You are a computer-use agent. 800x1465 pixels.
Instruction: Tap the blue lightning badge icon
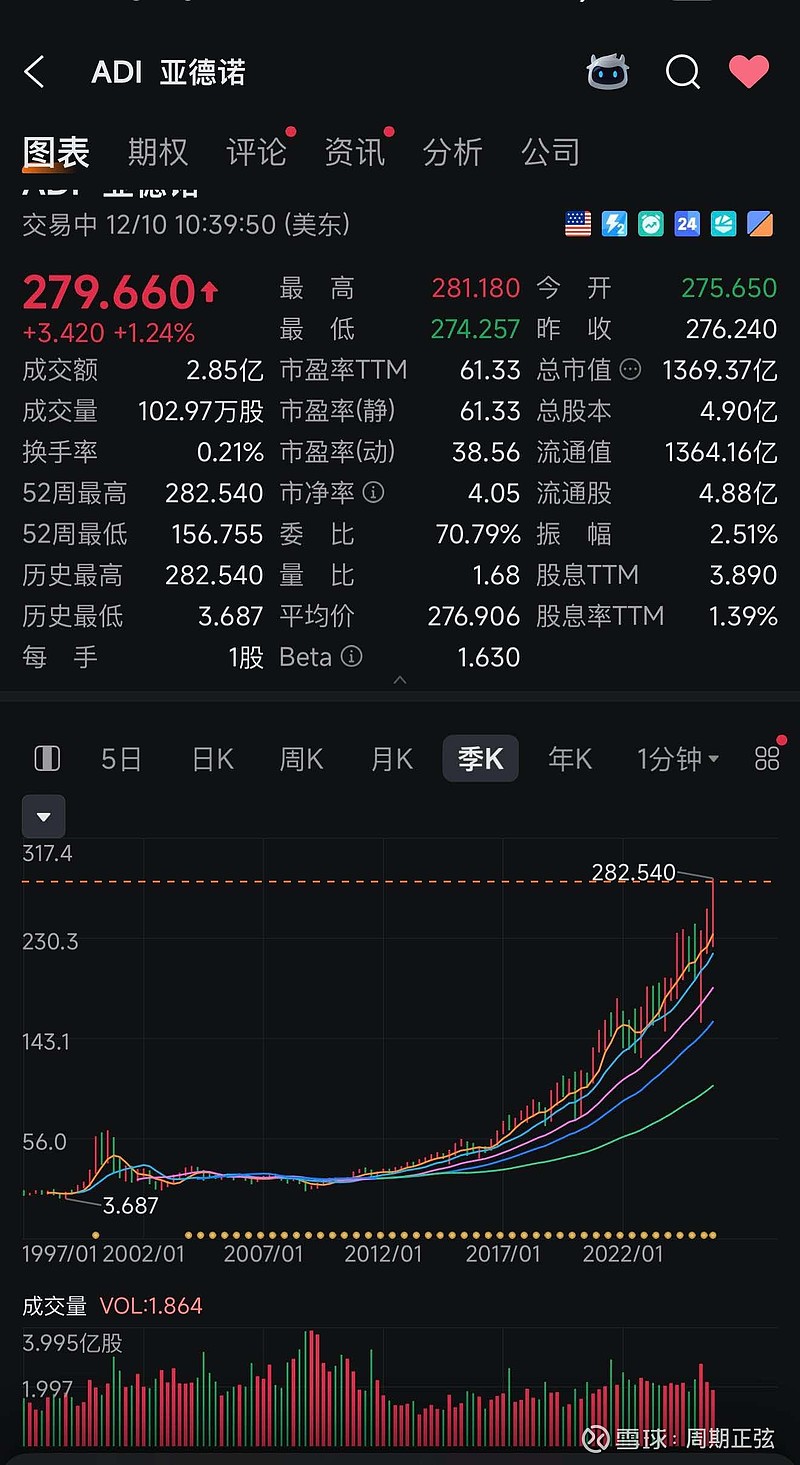click(x=614, y=224)
